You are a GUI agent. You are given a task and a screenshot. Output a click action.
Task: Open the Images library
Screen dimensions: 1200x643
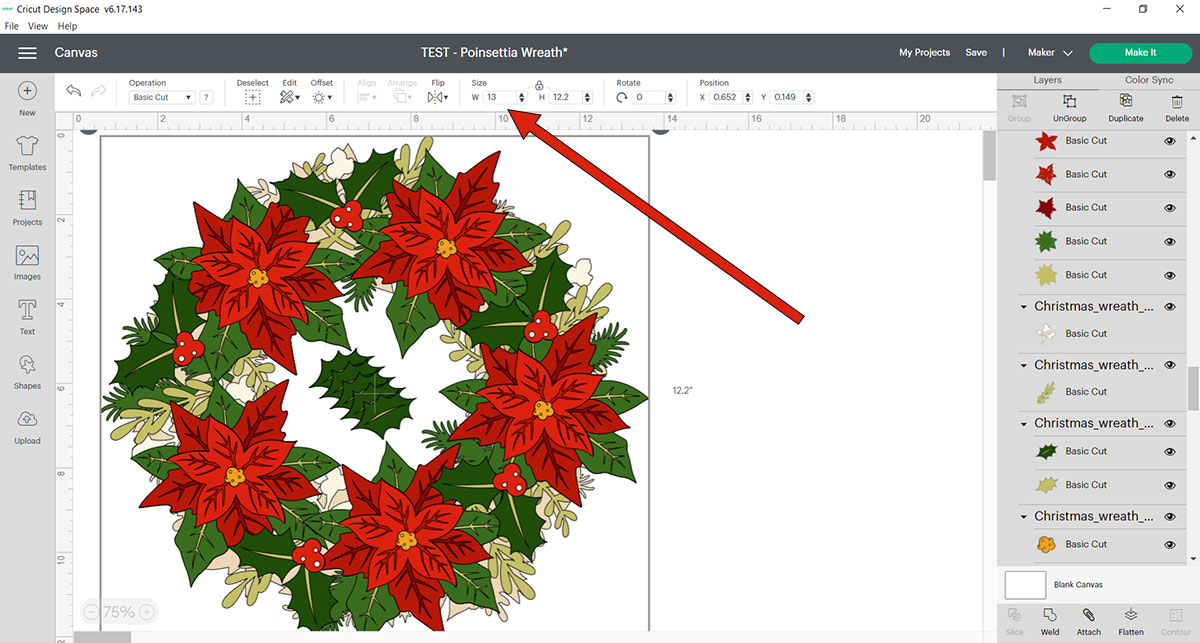pyautogui.click(x=27, y=262)
